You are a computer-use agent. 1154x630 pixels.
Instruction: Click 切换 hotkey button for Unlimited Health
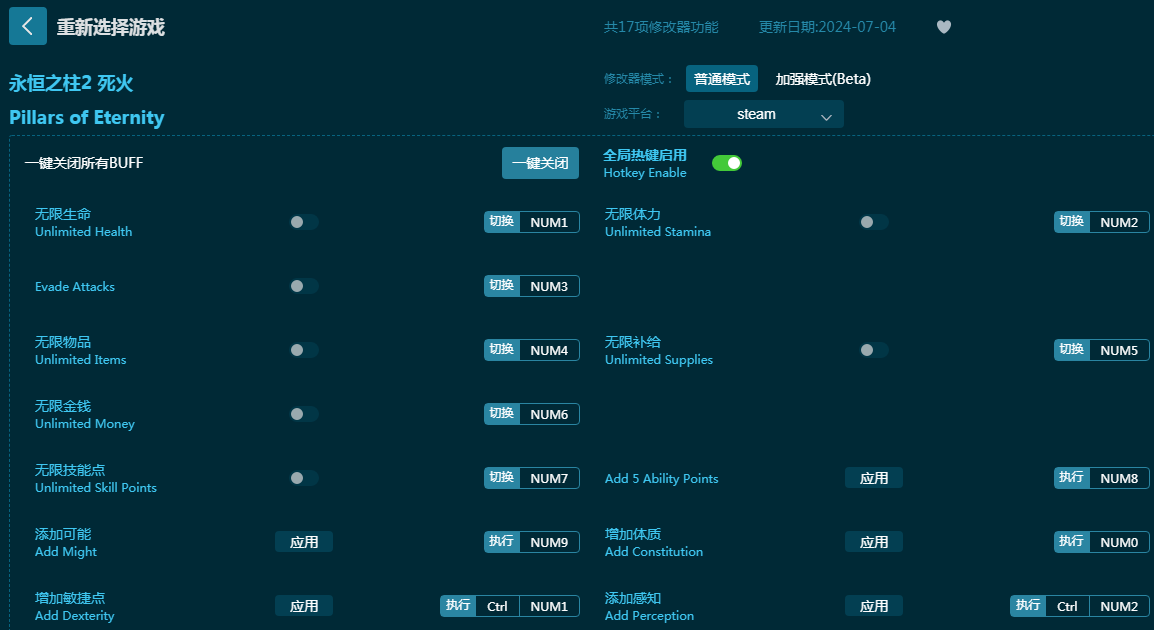[x=502, y=222]
